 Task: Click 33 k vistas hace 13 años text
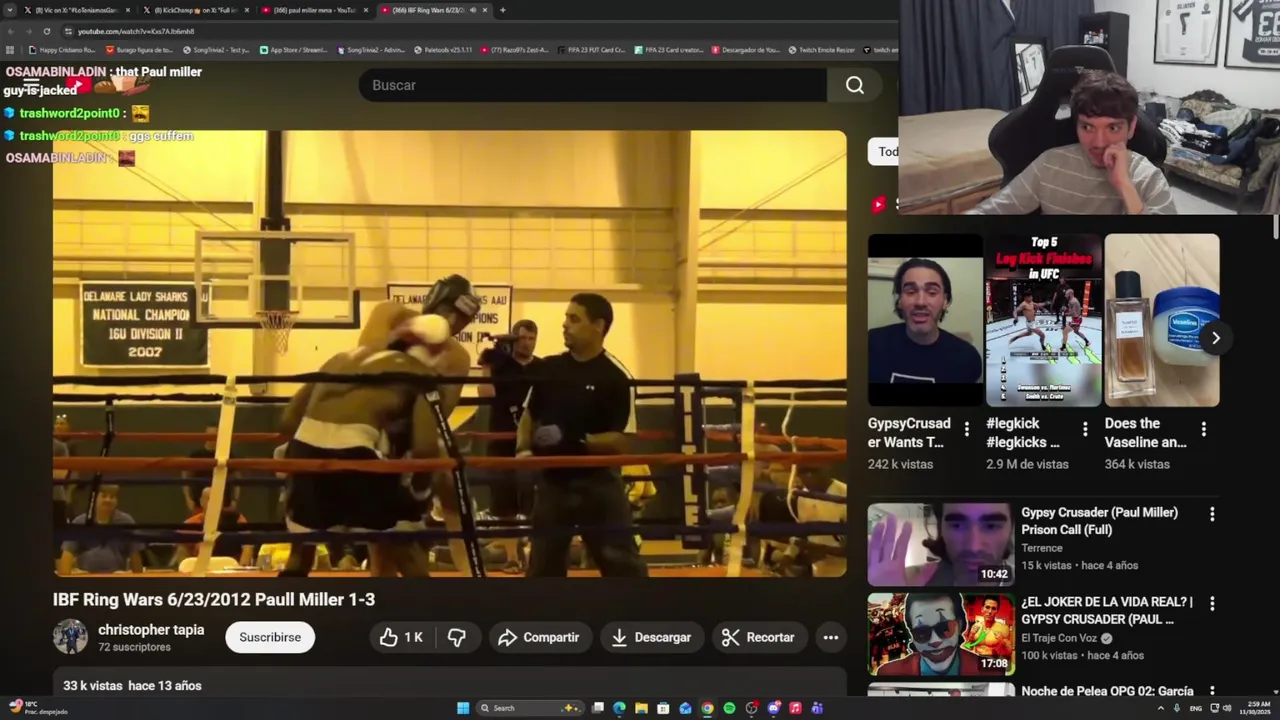[132, 686]
